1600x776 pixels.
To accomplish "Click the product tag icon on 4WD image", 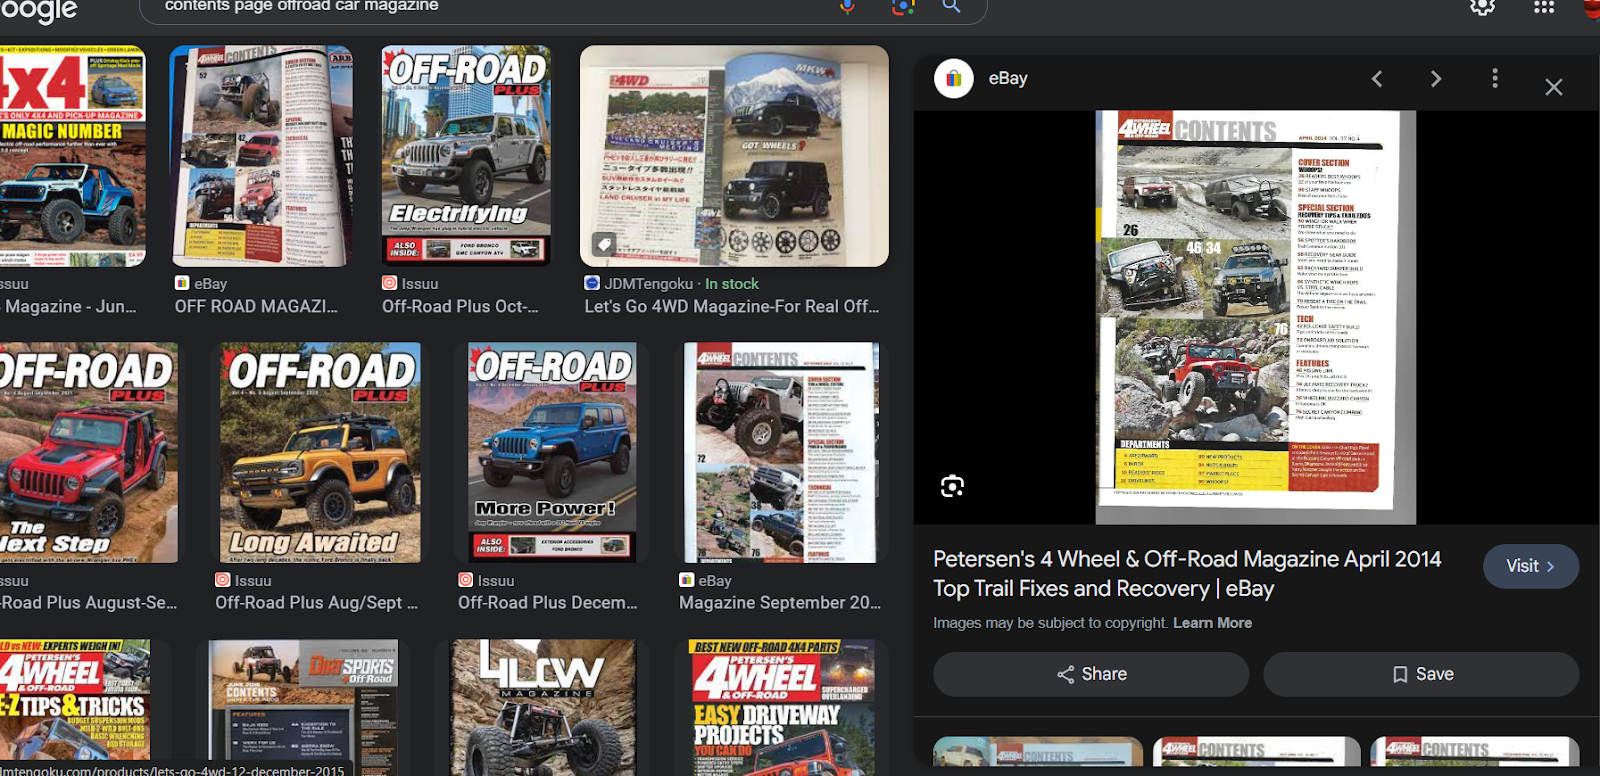I will click(x=603, y=244).
